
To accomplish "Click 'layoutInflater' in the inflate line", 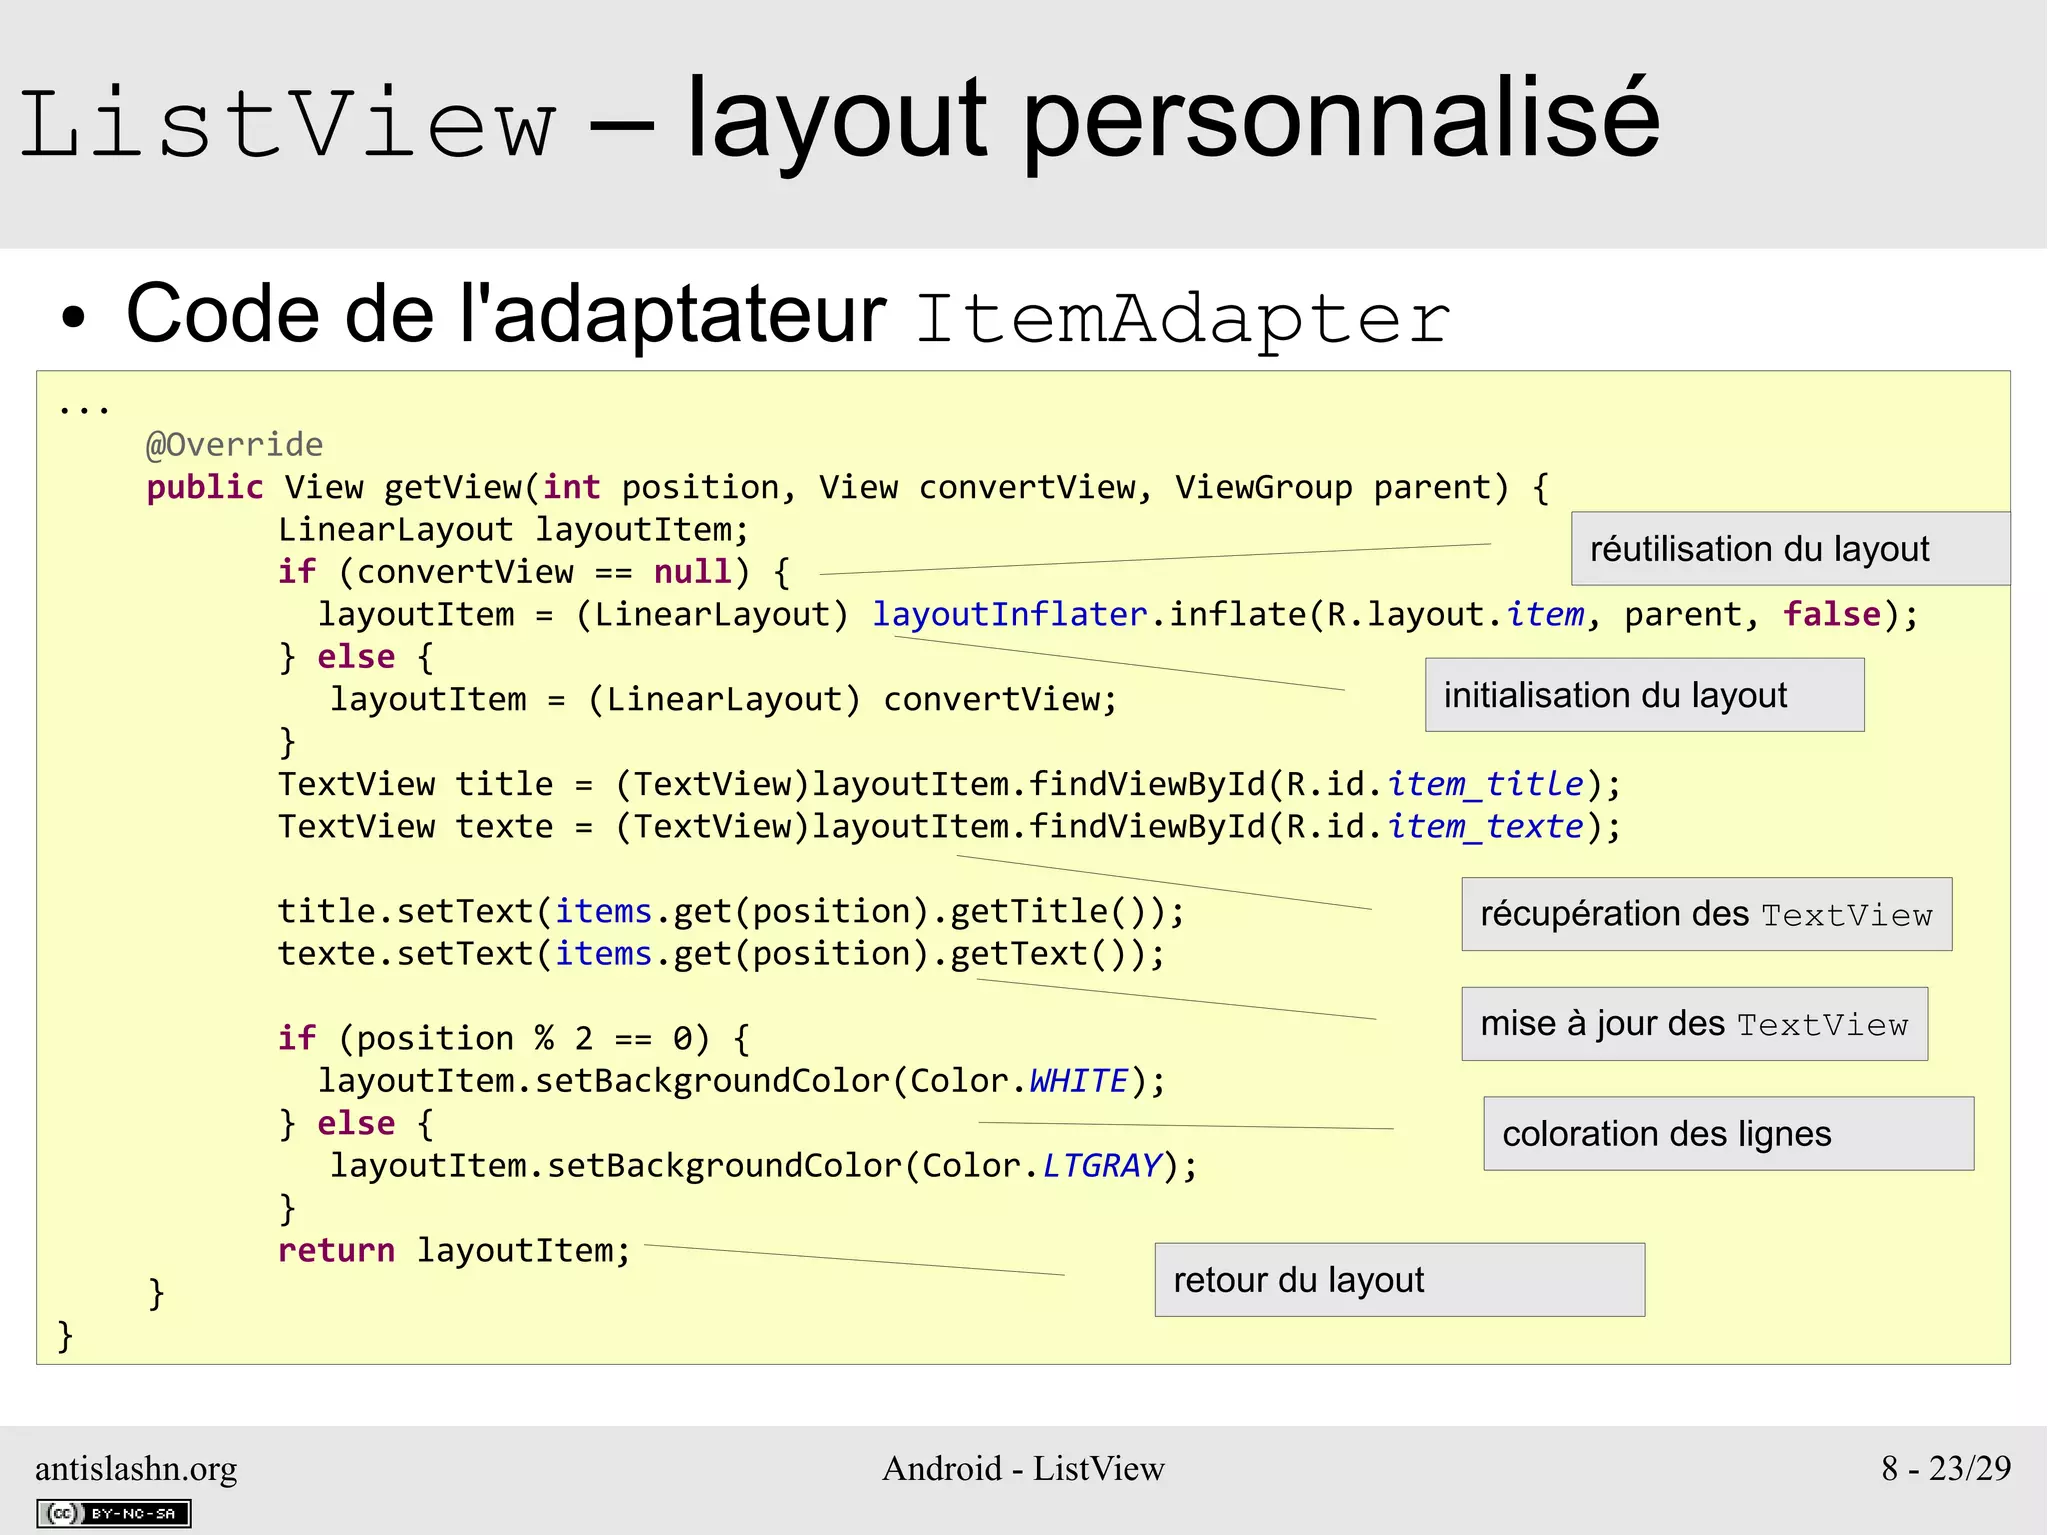I will pyautogui.click(x=1010, y=614).
